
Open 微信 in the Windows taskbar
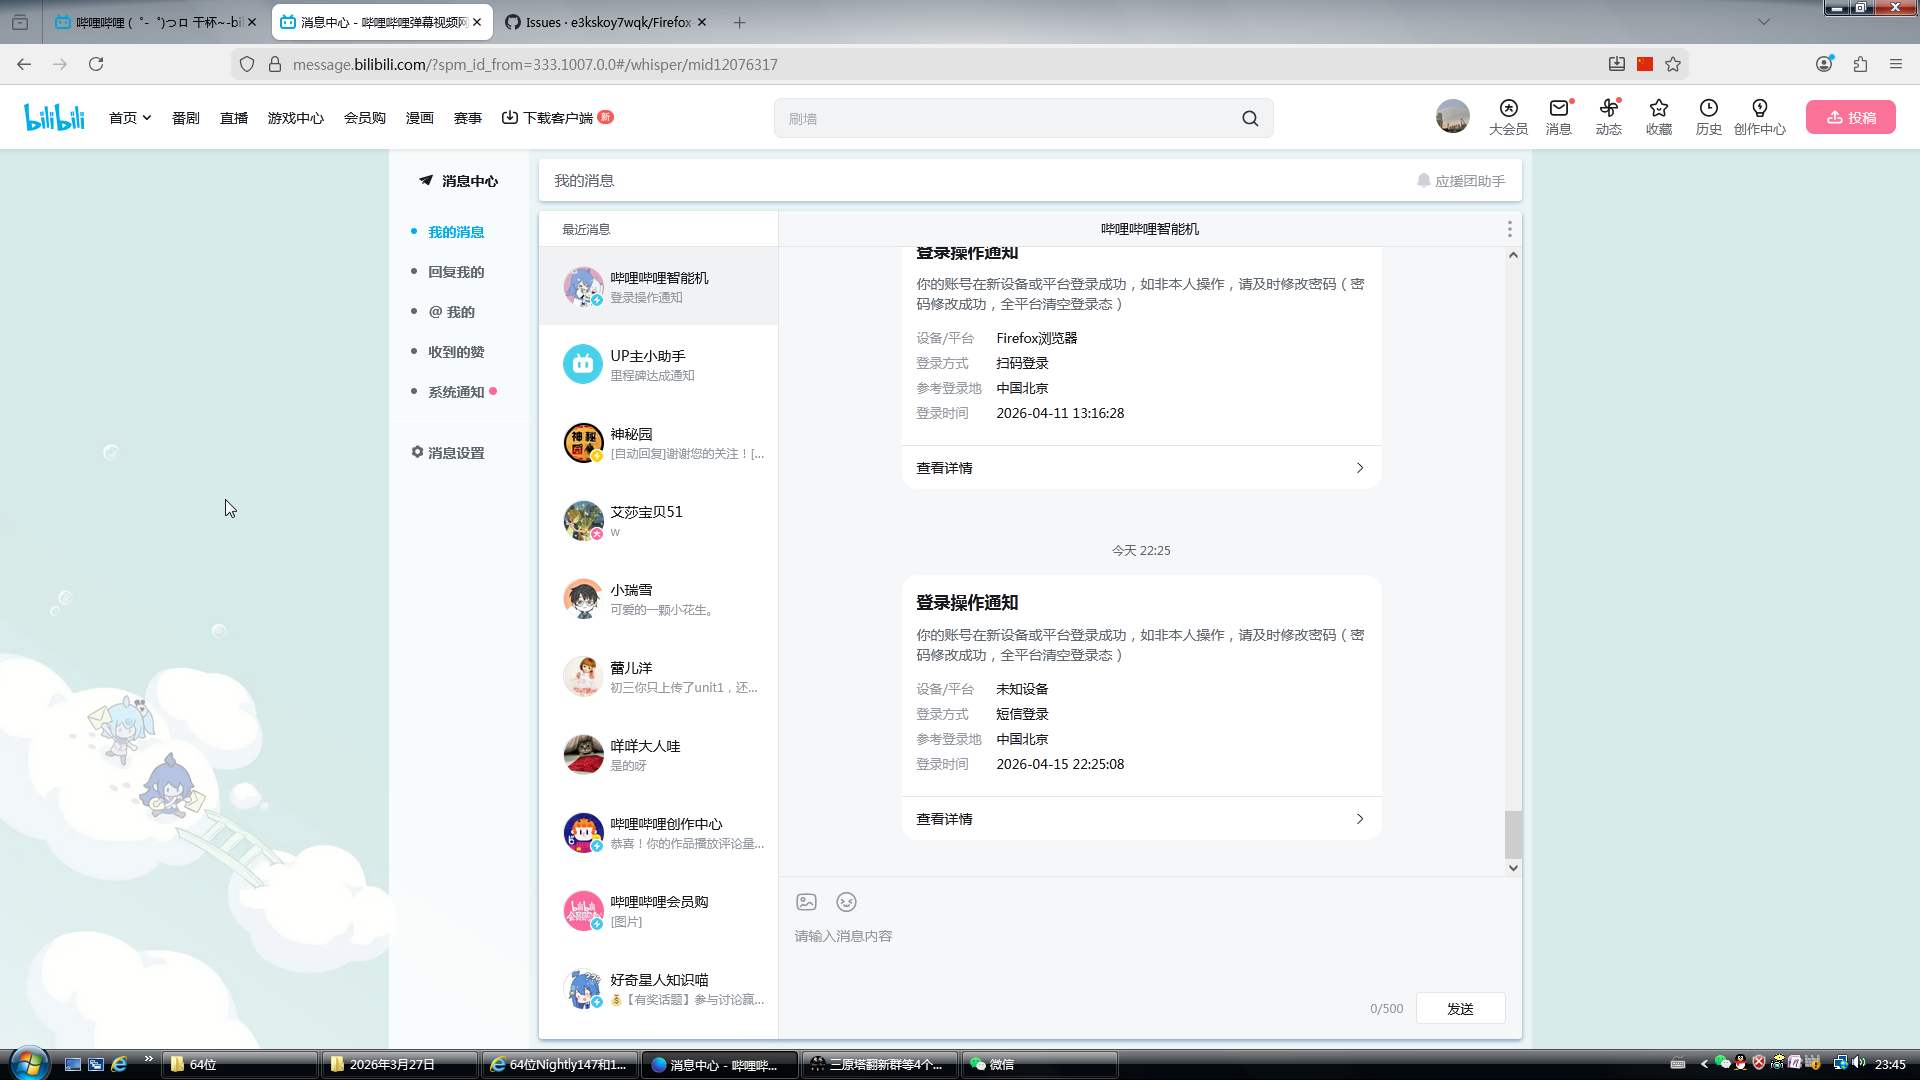1038,1064
